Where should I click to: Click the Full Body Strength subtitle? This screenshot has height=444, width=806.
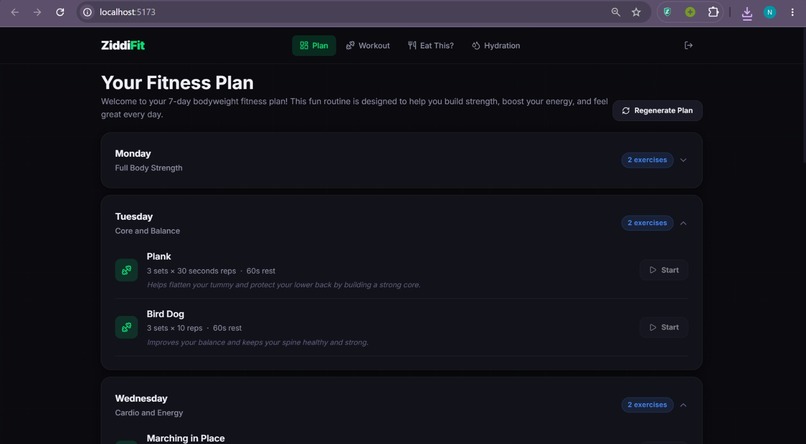coord(149,168)
